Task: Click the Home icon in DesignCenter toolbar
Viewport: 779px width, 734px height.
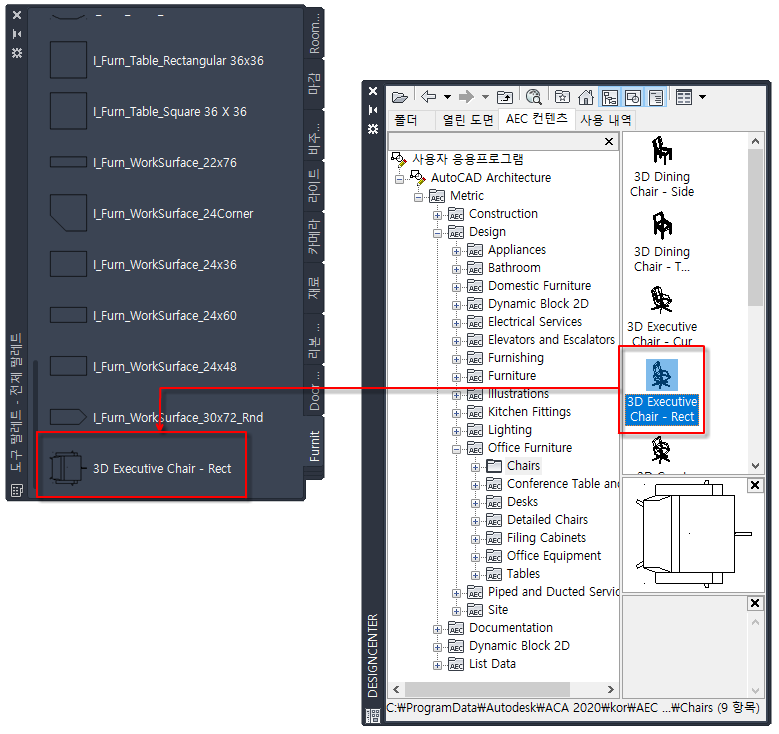Action: 586,97
